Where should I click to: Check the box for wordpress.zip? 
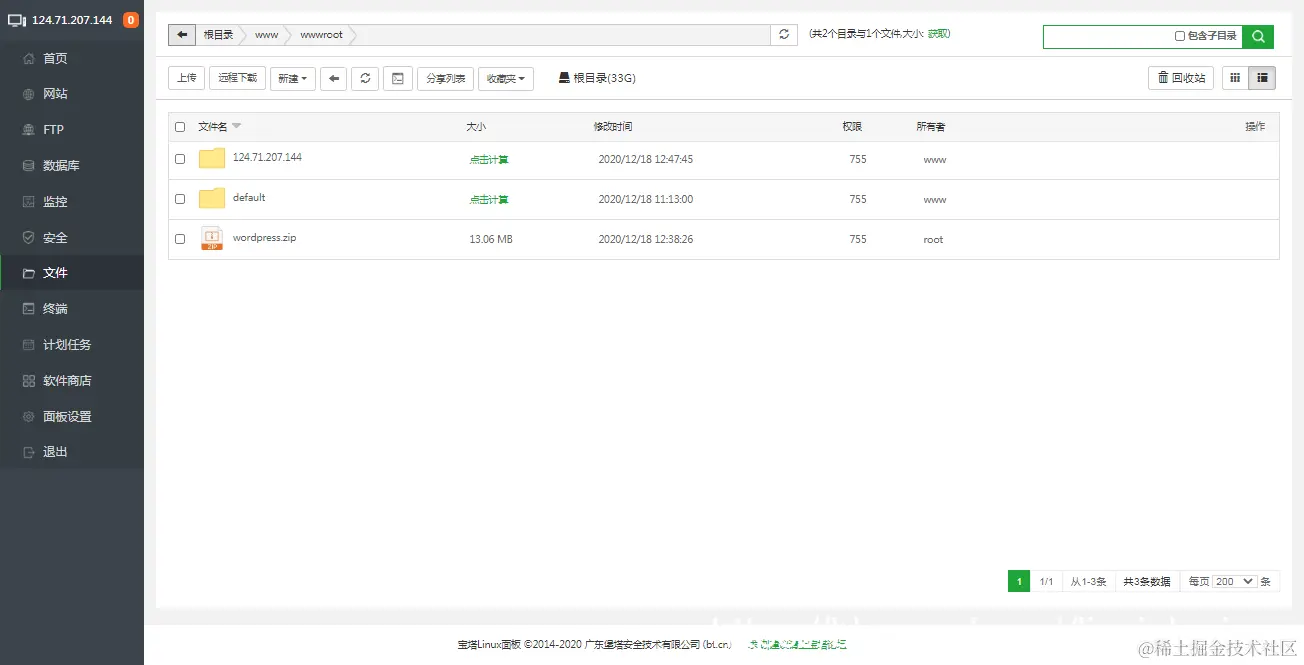[180, 239]
